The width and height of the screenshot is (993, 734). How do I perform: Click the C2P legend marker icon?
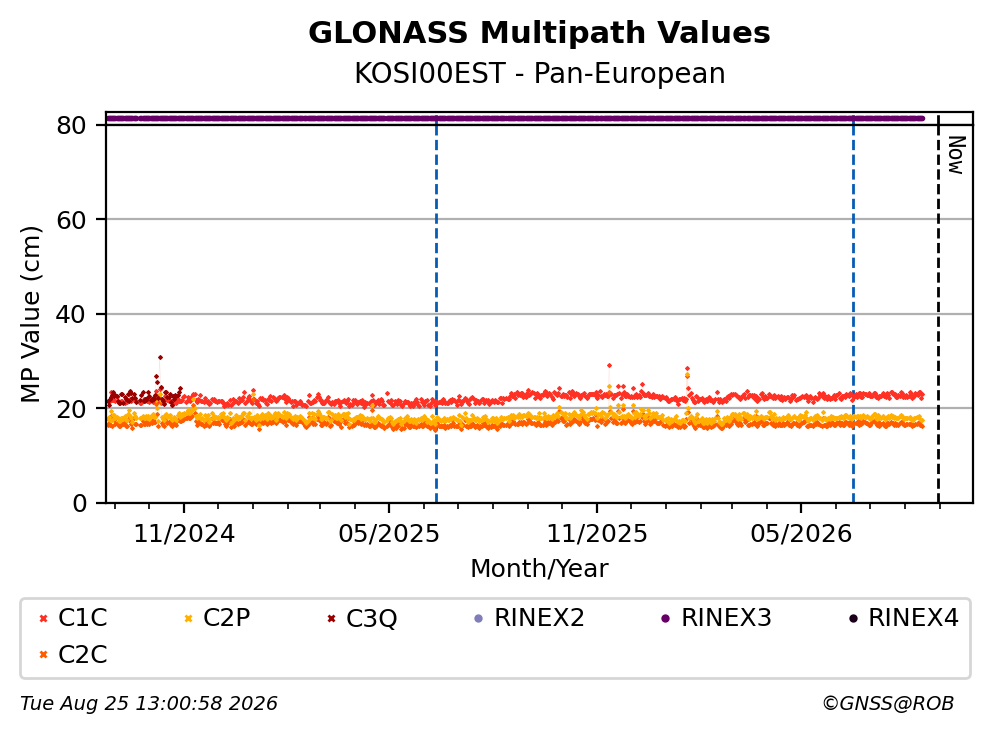coord(188,618)
